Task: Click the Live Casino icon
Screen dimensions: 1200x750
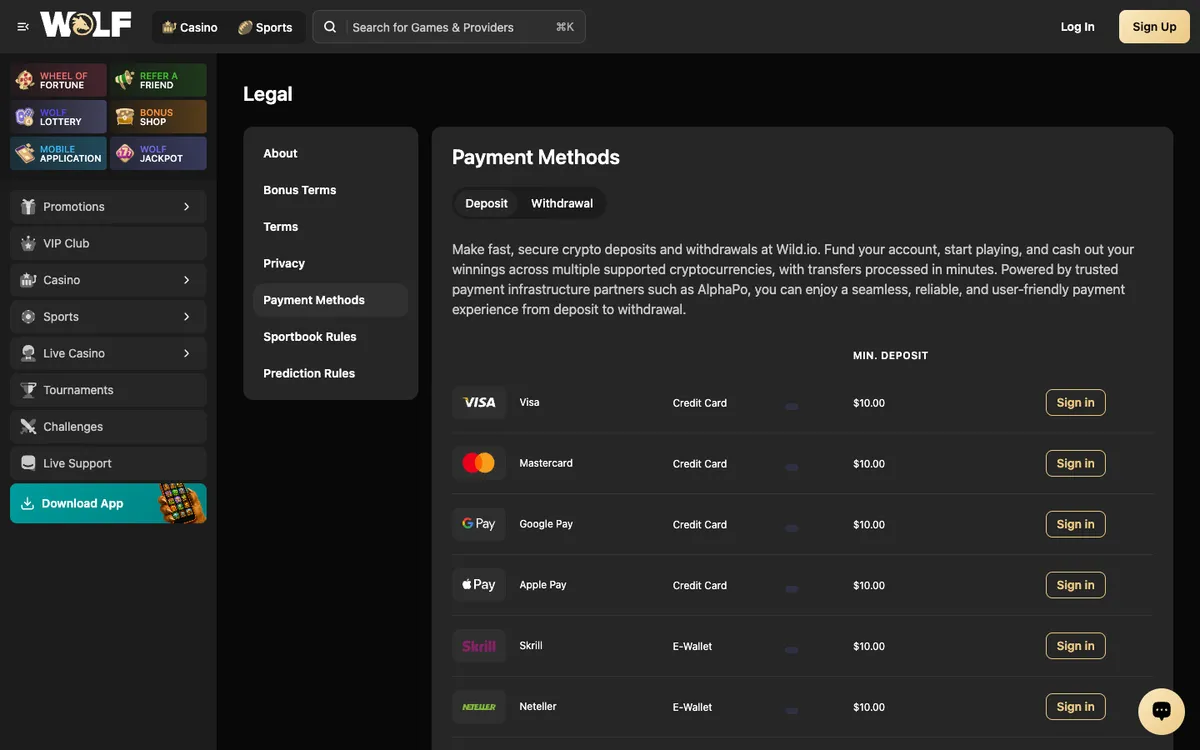Action: point(28,353)
